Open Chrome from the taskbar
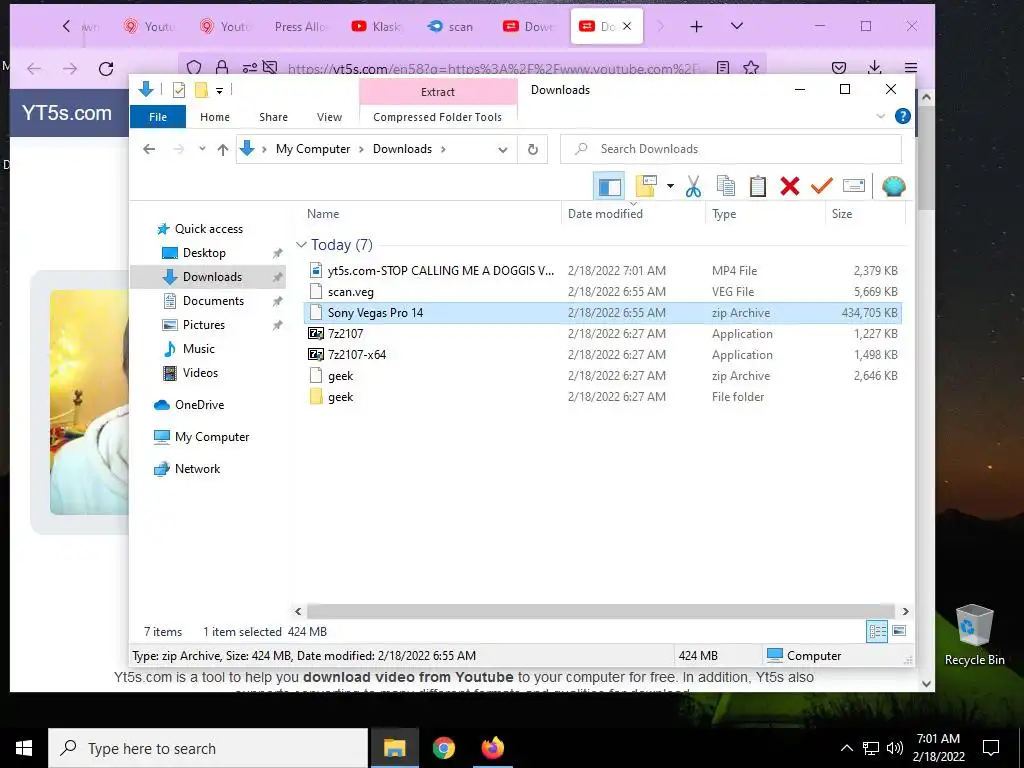The image size is (1024, 768). pyautogui.click(x=443, y=748)
